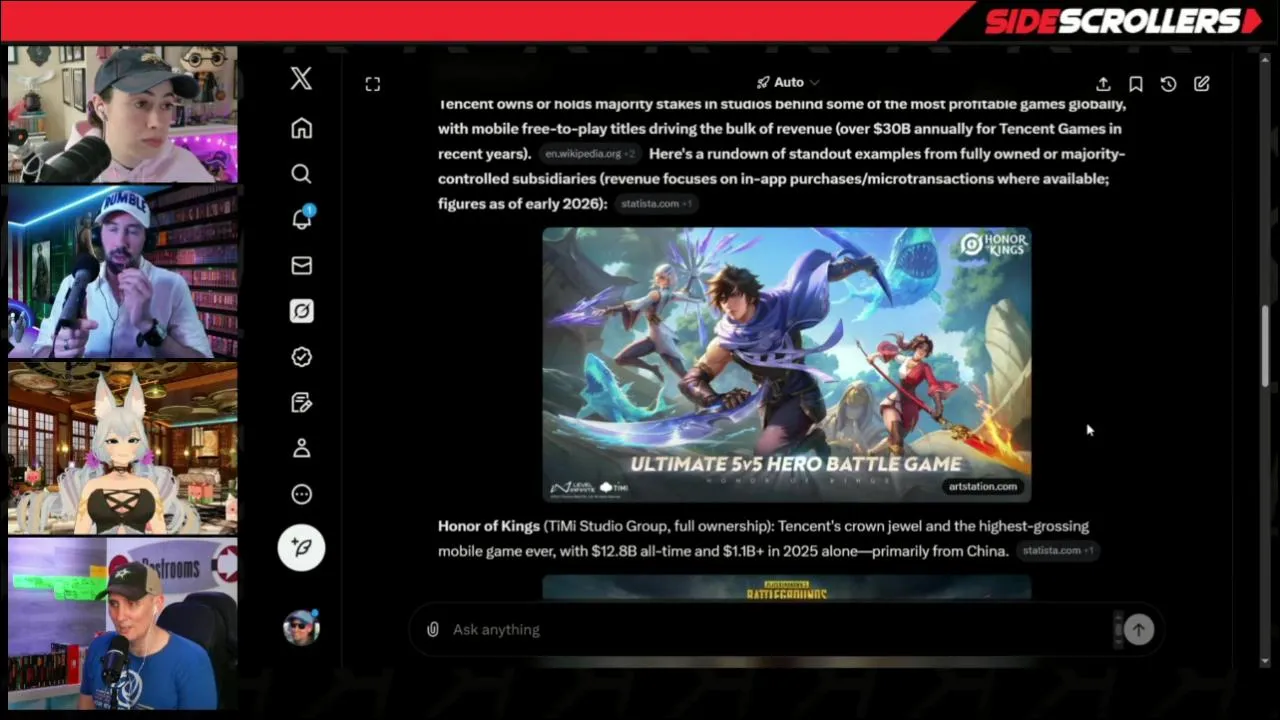Open account avatar in sidebar
Image resolution: width=1280 pixels, height=720 pixels.
pos(301,627)
